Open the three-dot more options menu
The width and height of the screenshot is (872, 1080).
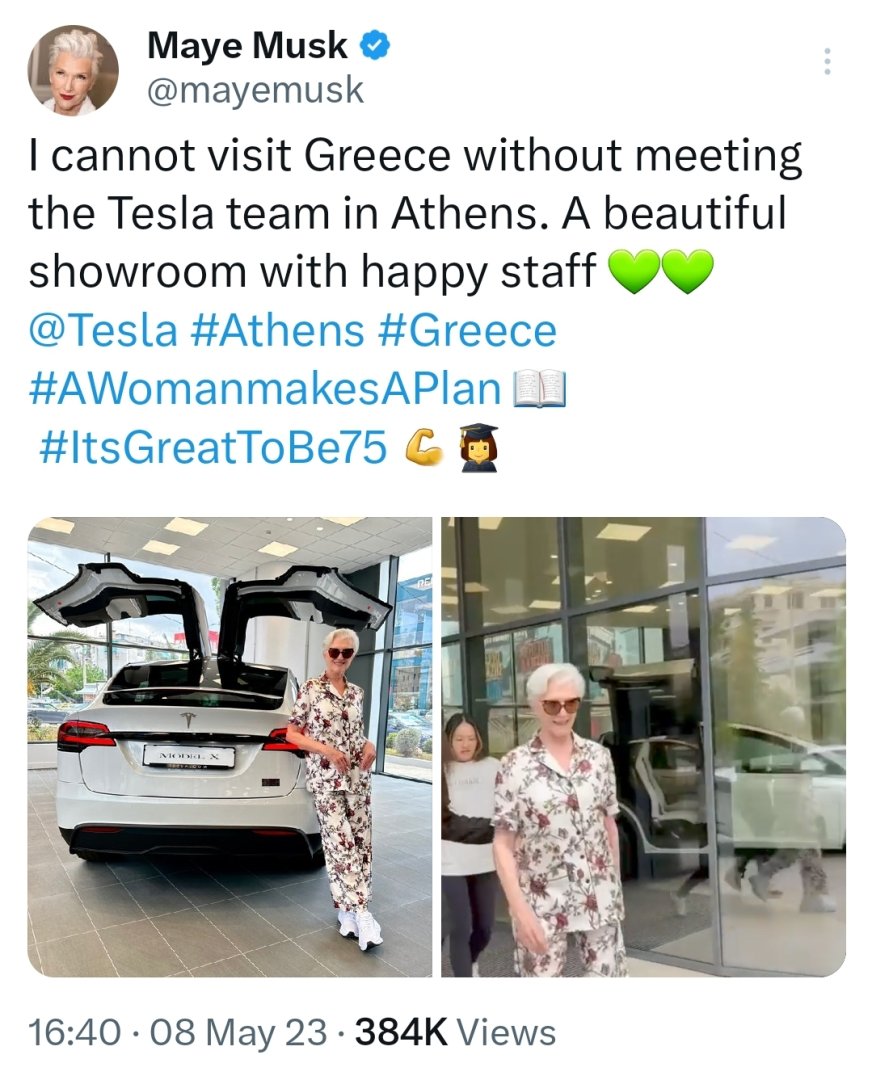point(826,61)
